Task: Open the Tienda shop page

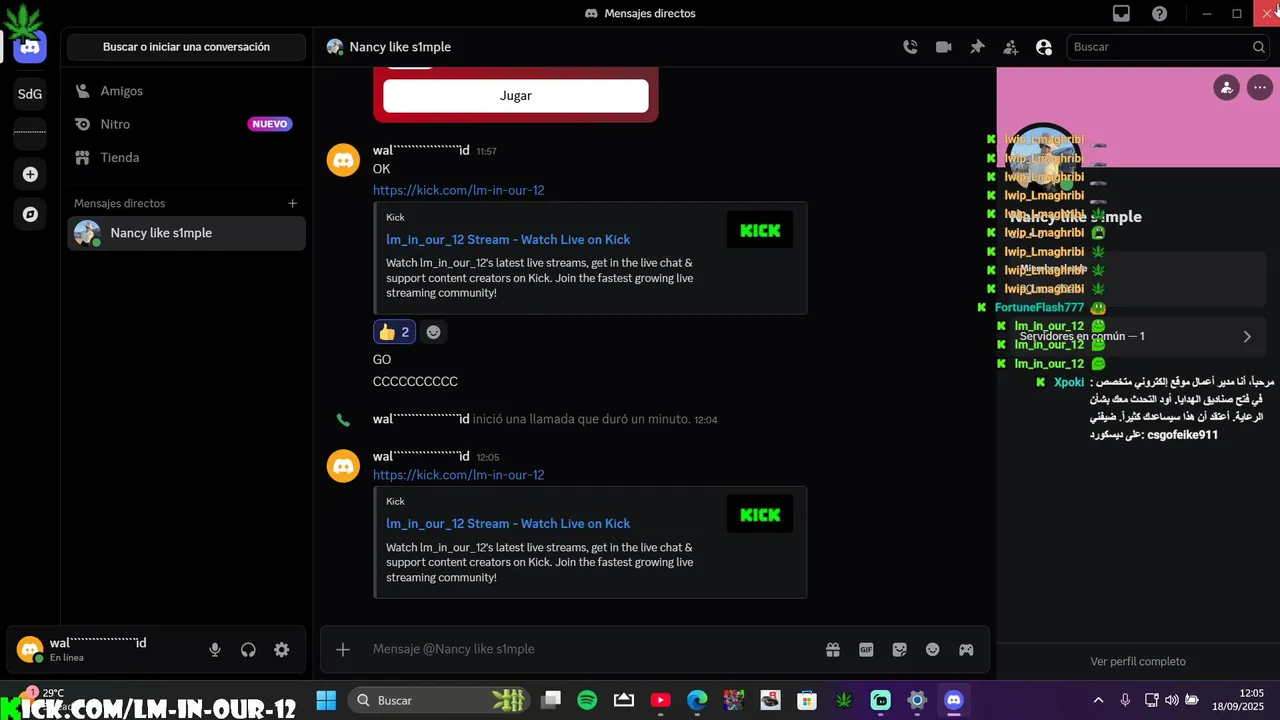Action: (x=186, y=157)
